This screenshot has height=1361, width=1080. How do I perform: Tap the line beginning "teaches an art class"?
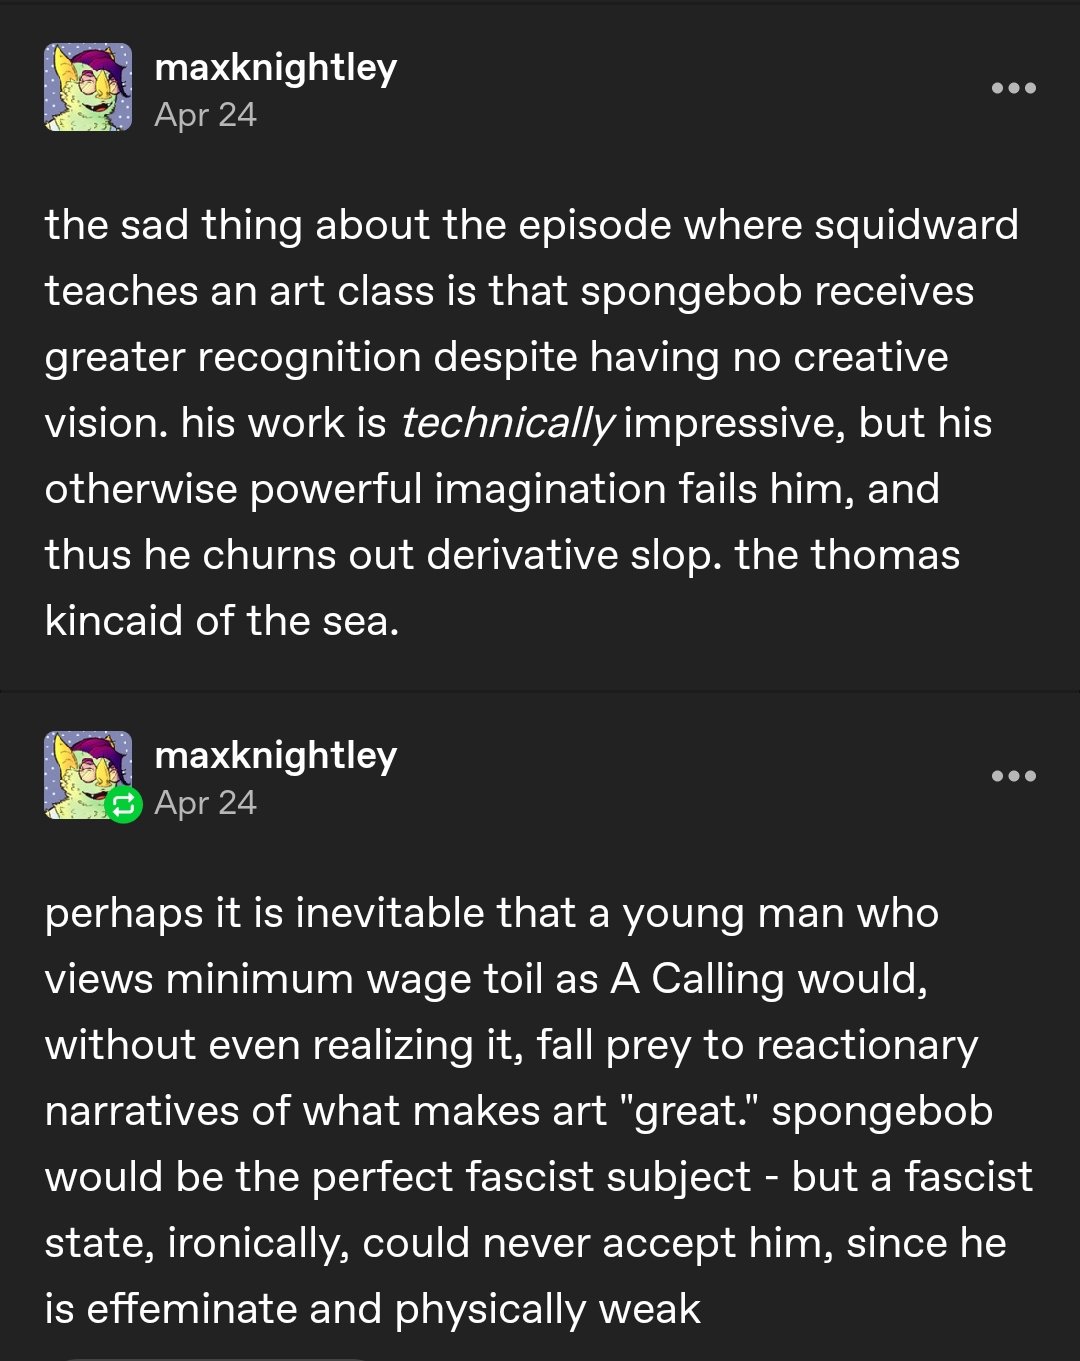[509, 291]
